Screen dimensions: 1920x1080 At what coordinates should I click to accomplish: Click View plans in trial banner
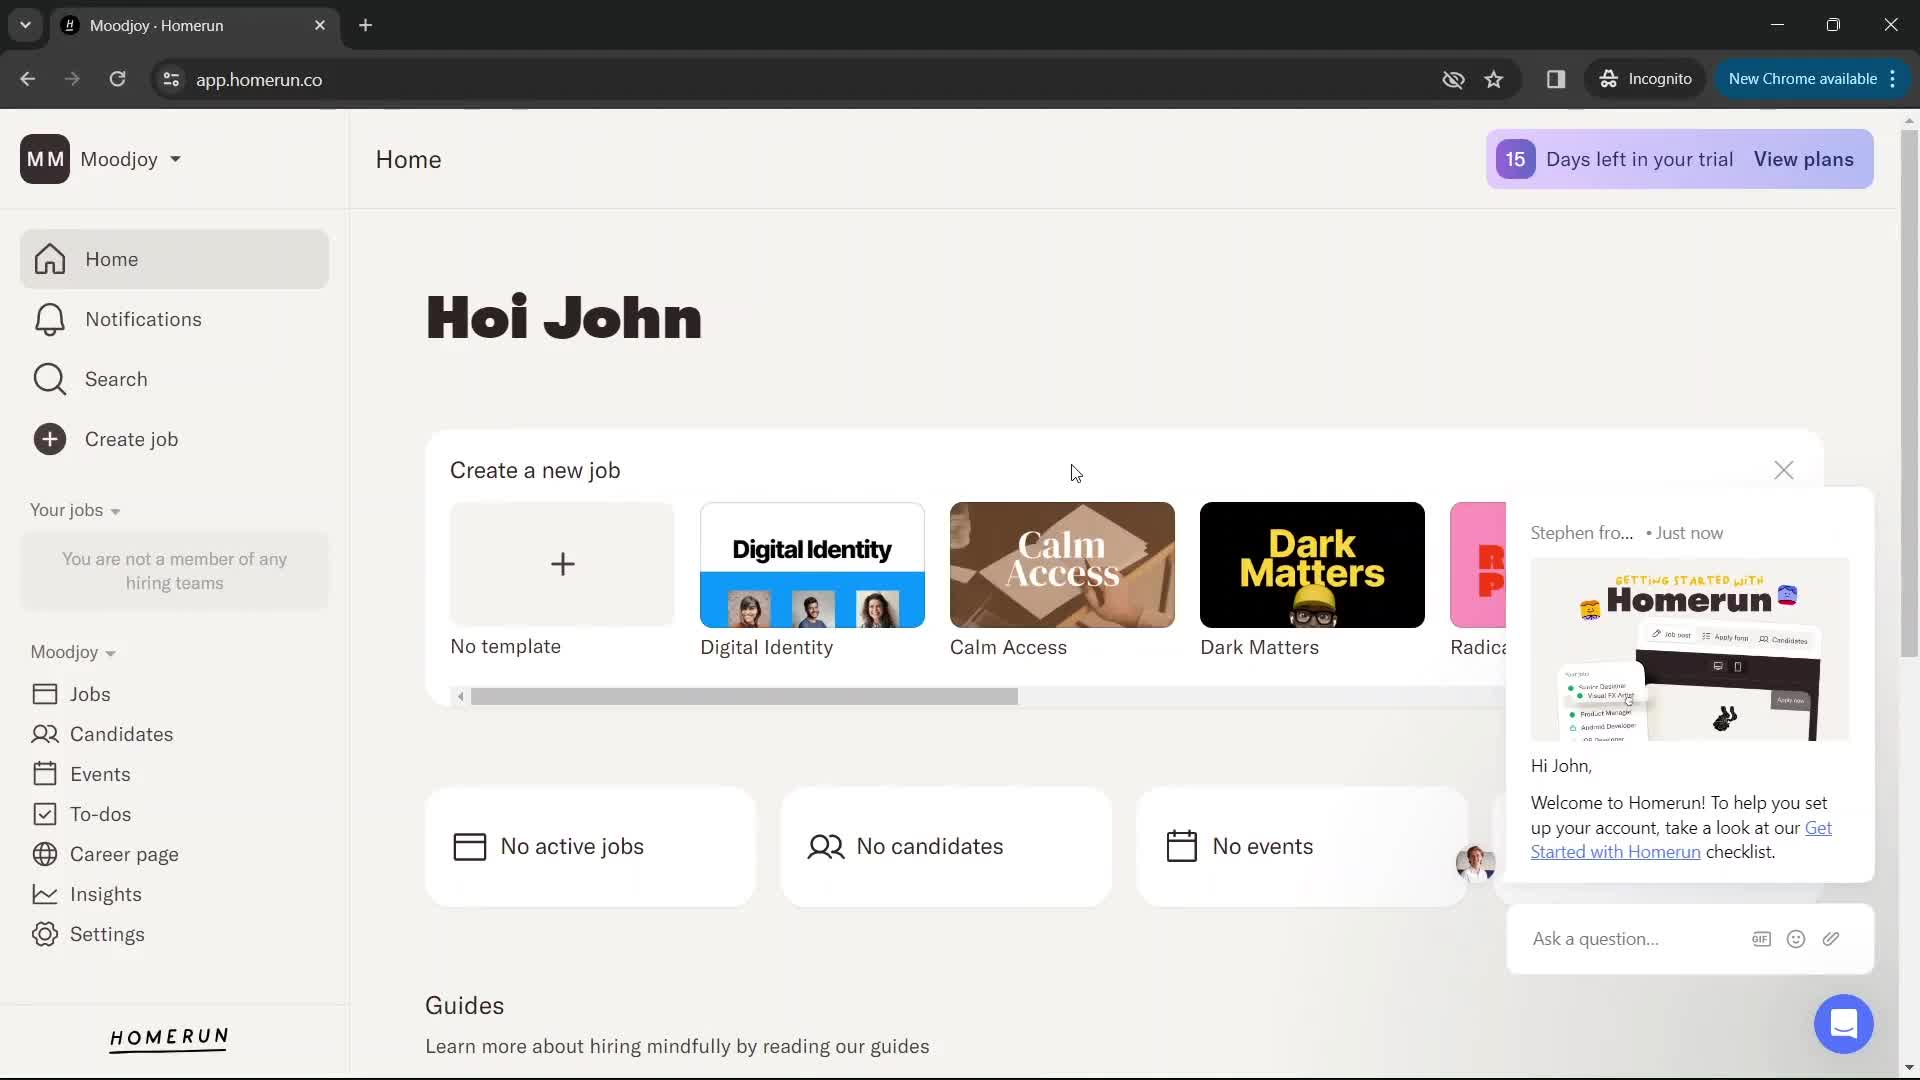coord(1803,159)
